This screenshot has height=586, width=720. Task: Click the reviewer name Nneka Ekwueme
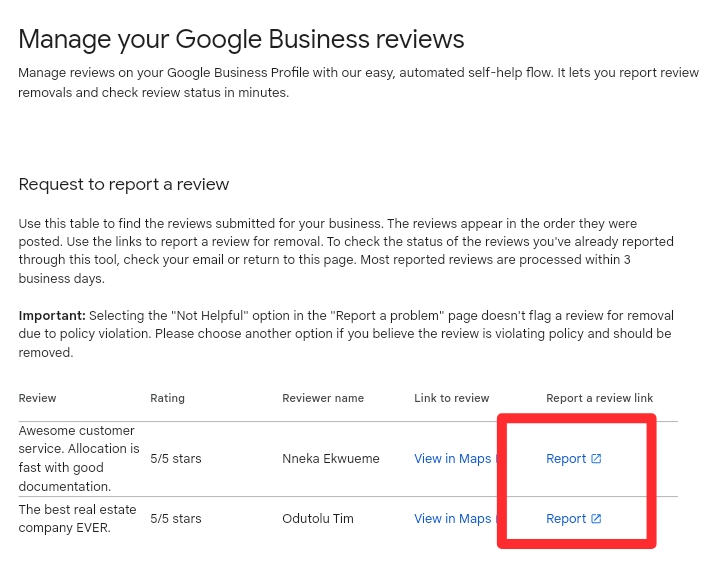click(x=331, y=458)
